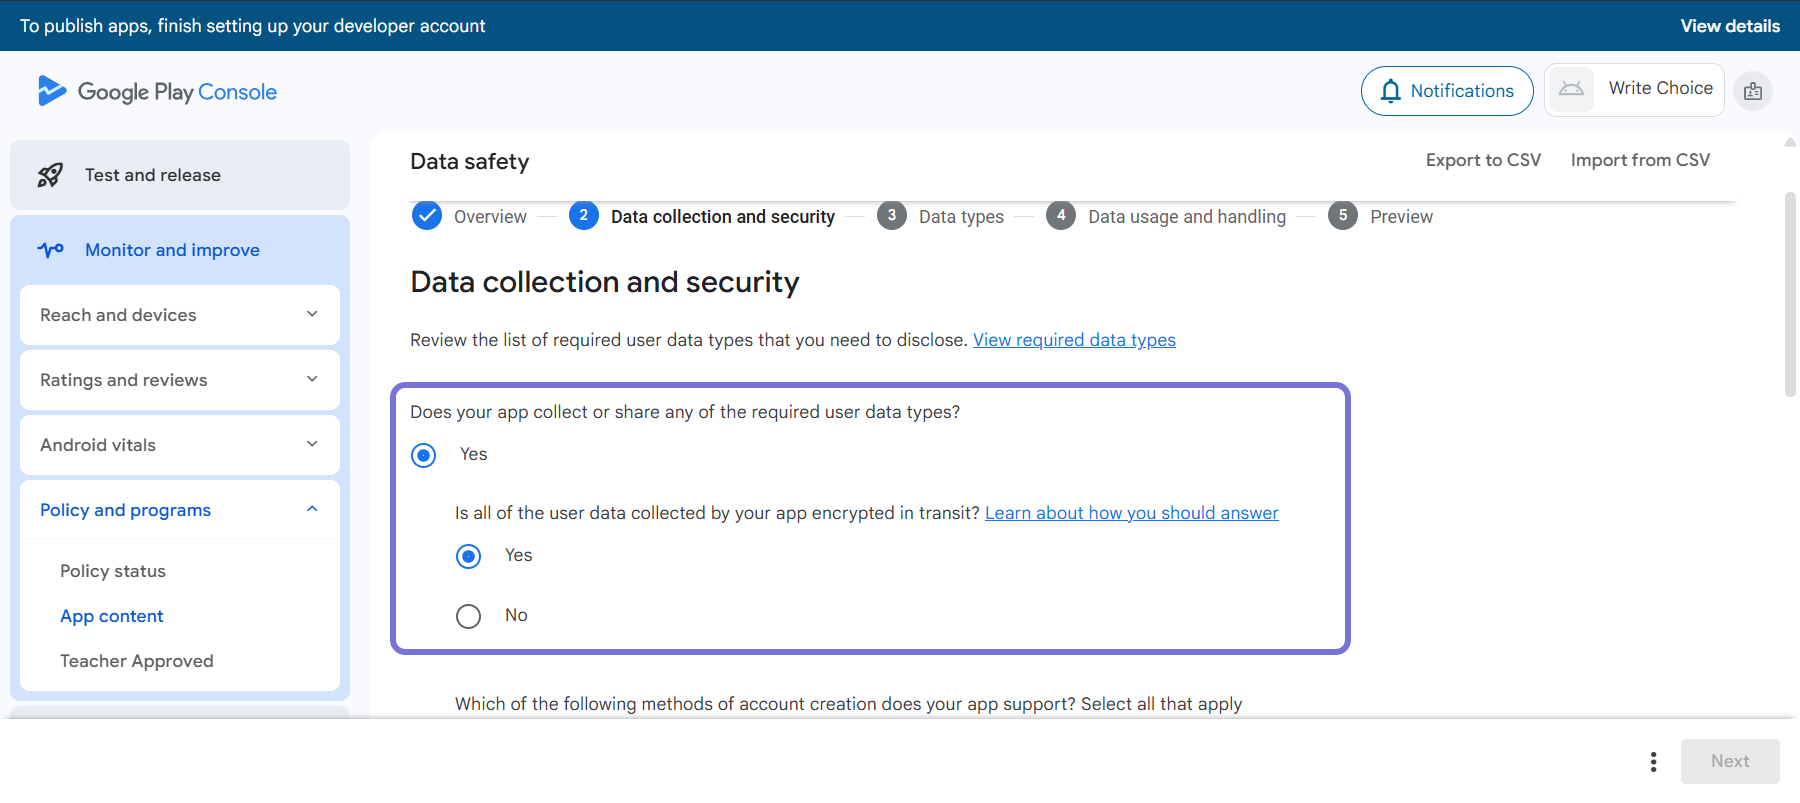Select Yes for app collects user data
The width and height of the screenshot is (1800, 803).
(424, 456)
